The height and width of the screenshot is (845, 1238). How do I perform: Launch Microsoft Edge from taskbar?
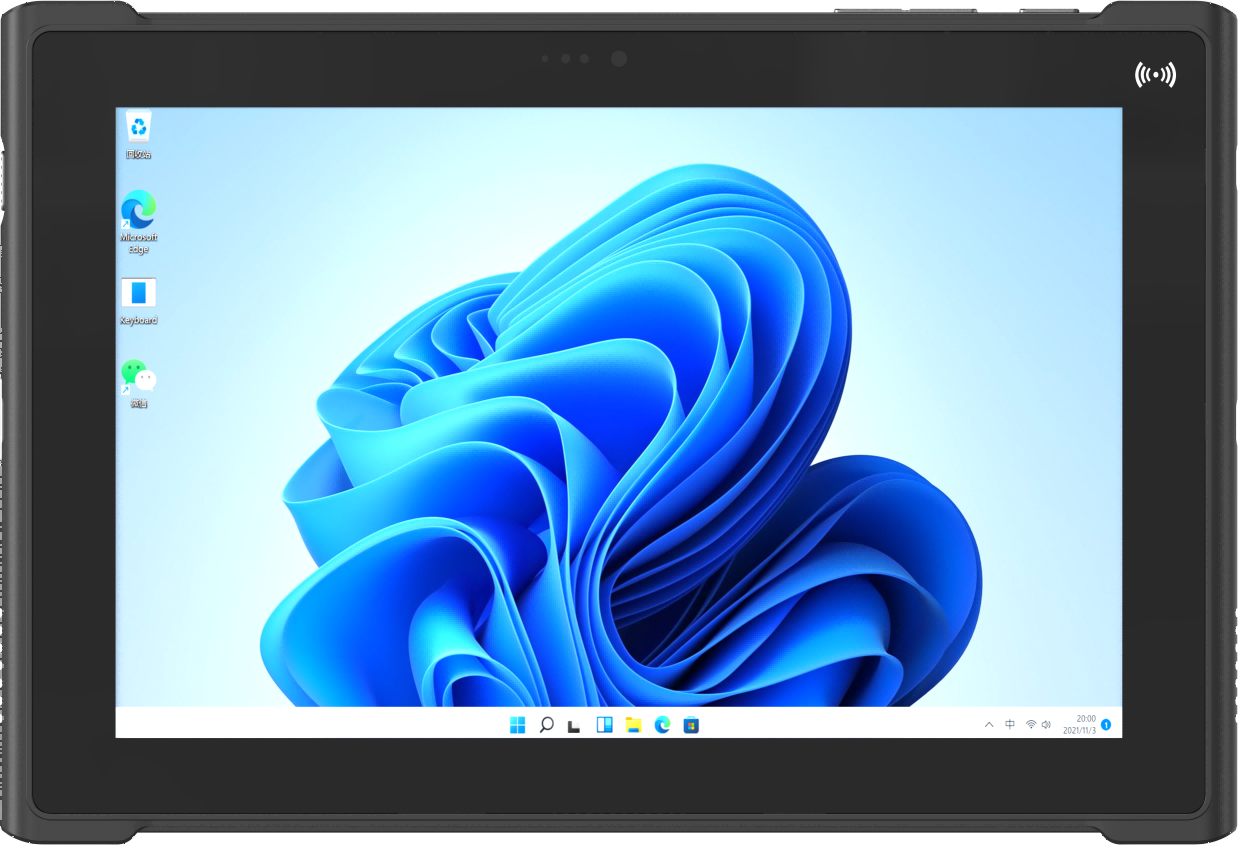point(662,725)
